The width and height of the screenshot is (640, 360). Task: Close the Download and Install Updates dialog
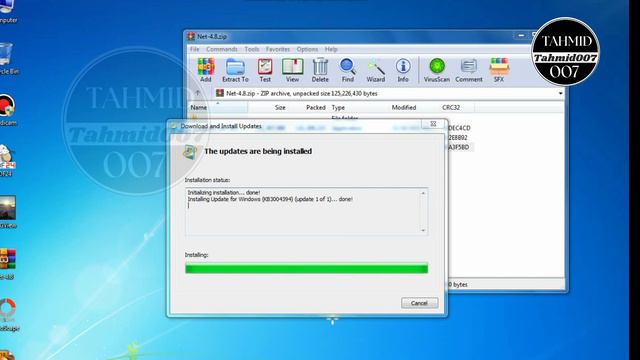coord(433,124)
